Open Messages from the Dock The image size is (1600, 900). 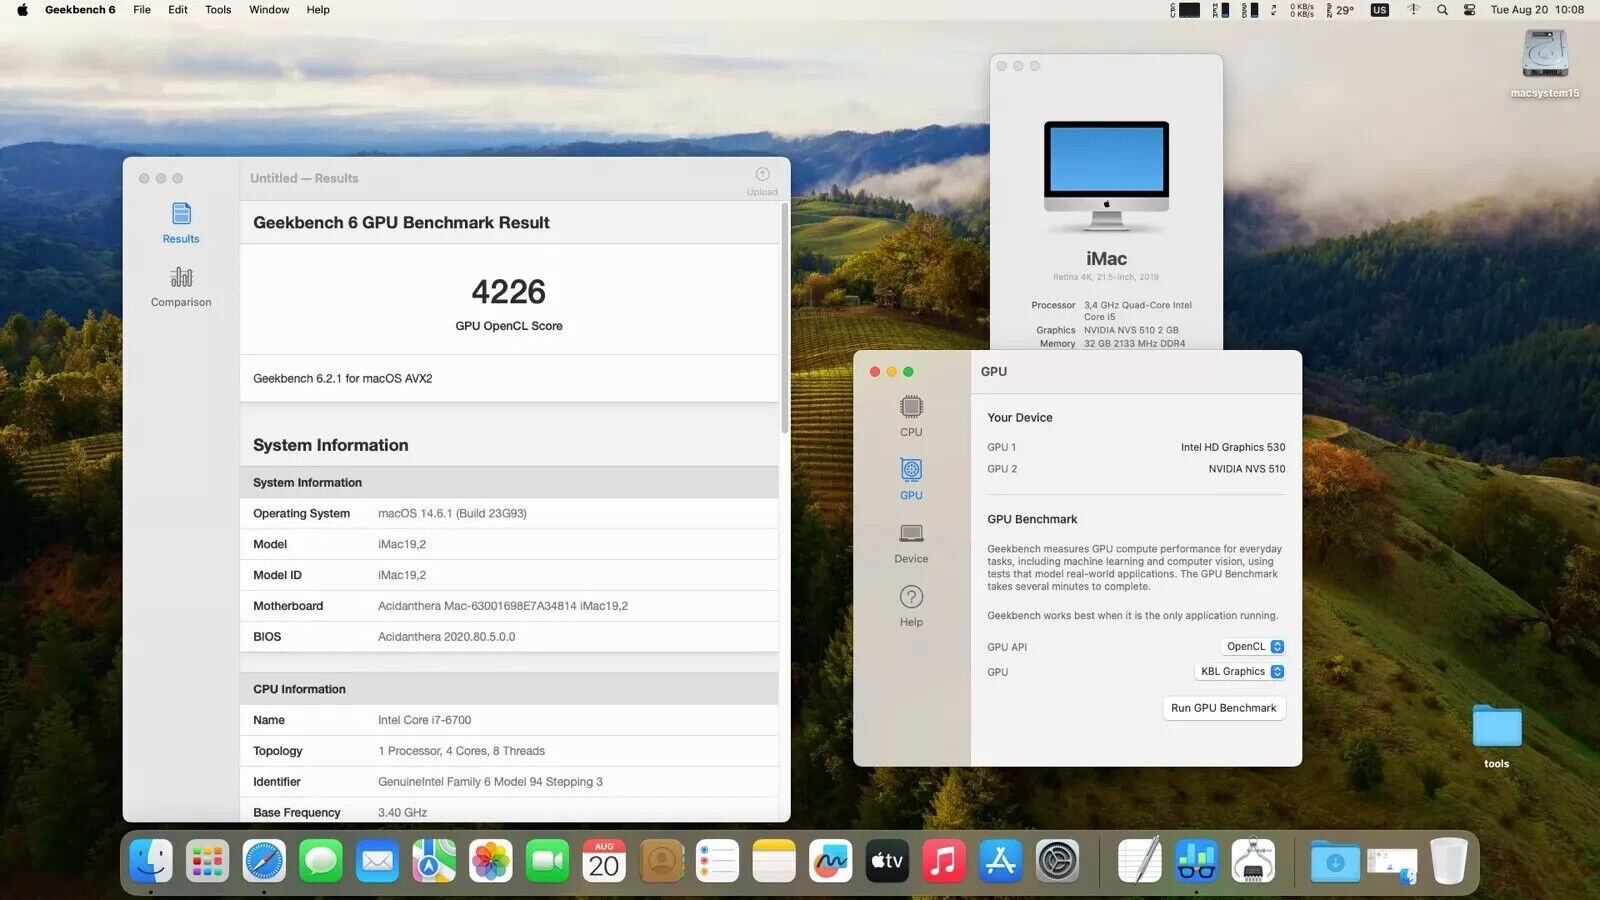pyautogui.click(x=321, y=861)
